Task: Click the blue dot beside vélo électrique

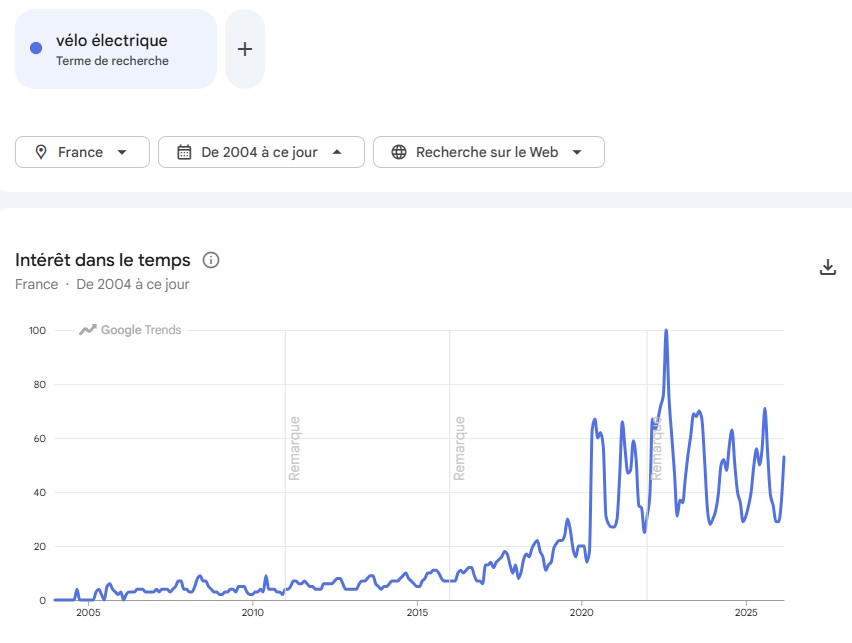Action: (36, 48)
